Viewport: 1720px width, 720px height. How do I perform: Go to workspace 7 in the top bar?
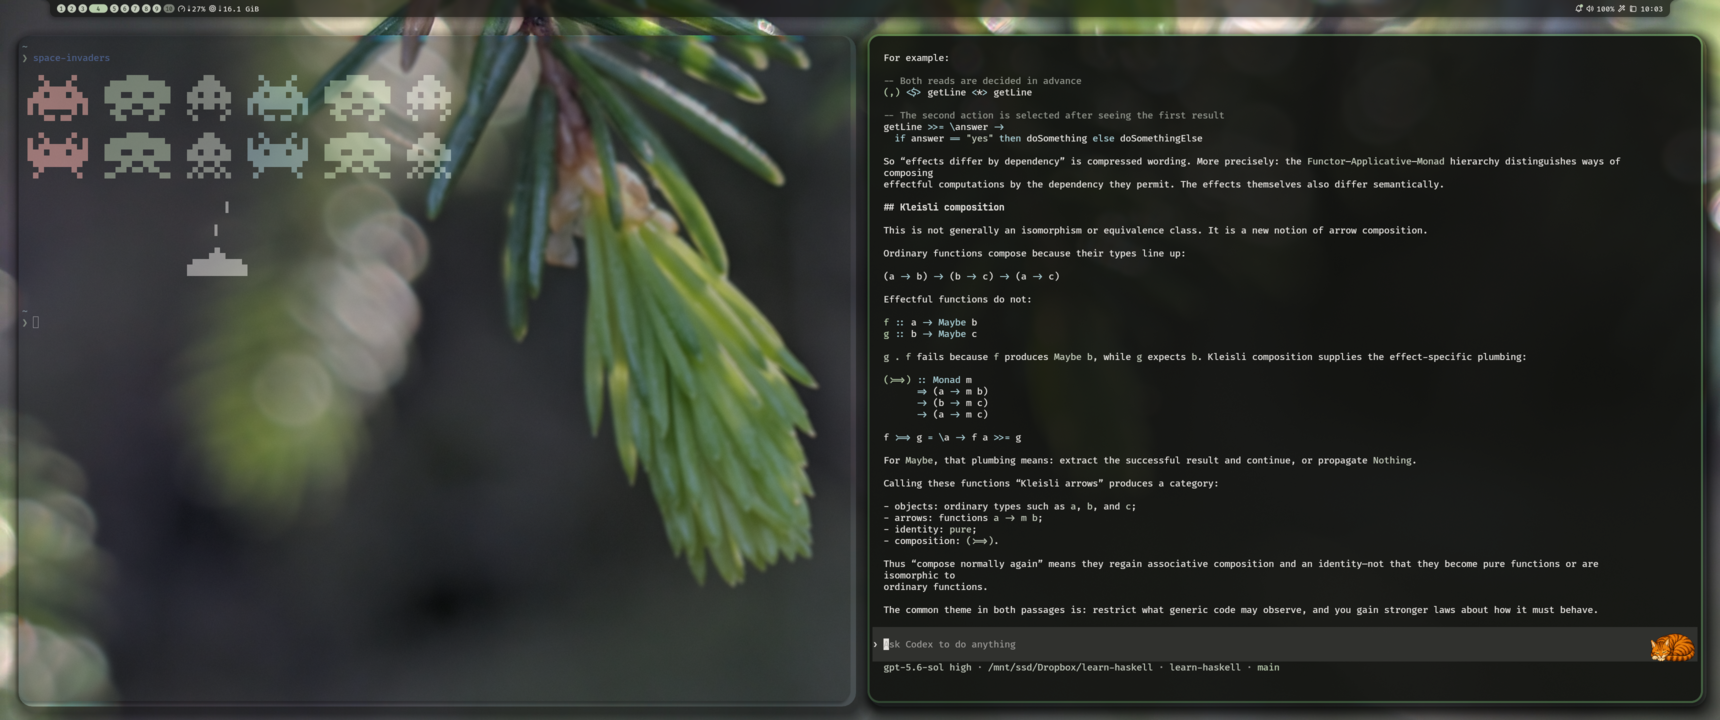pyautogui.click(x=135, y=8)
